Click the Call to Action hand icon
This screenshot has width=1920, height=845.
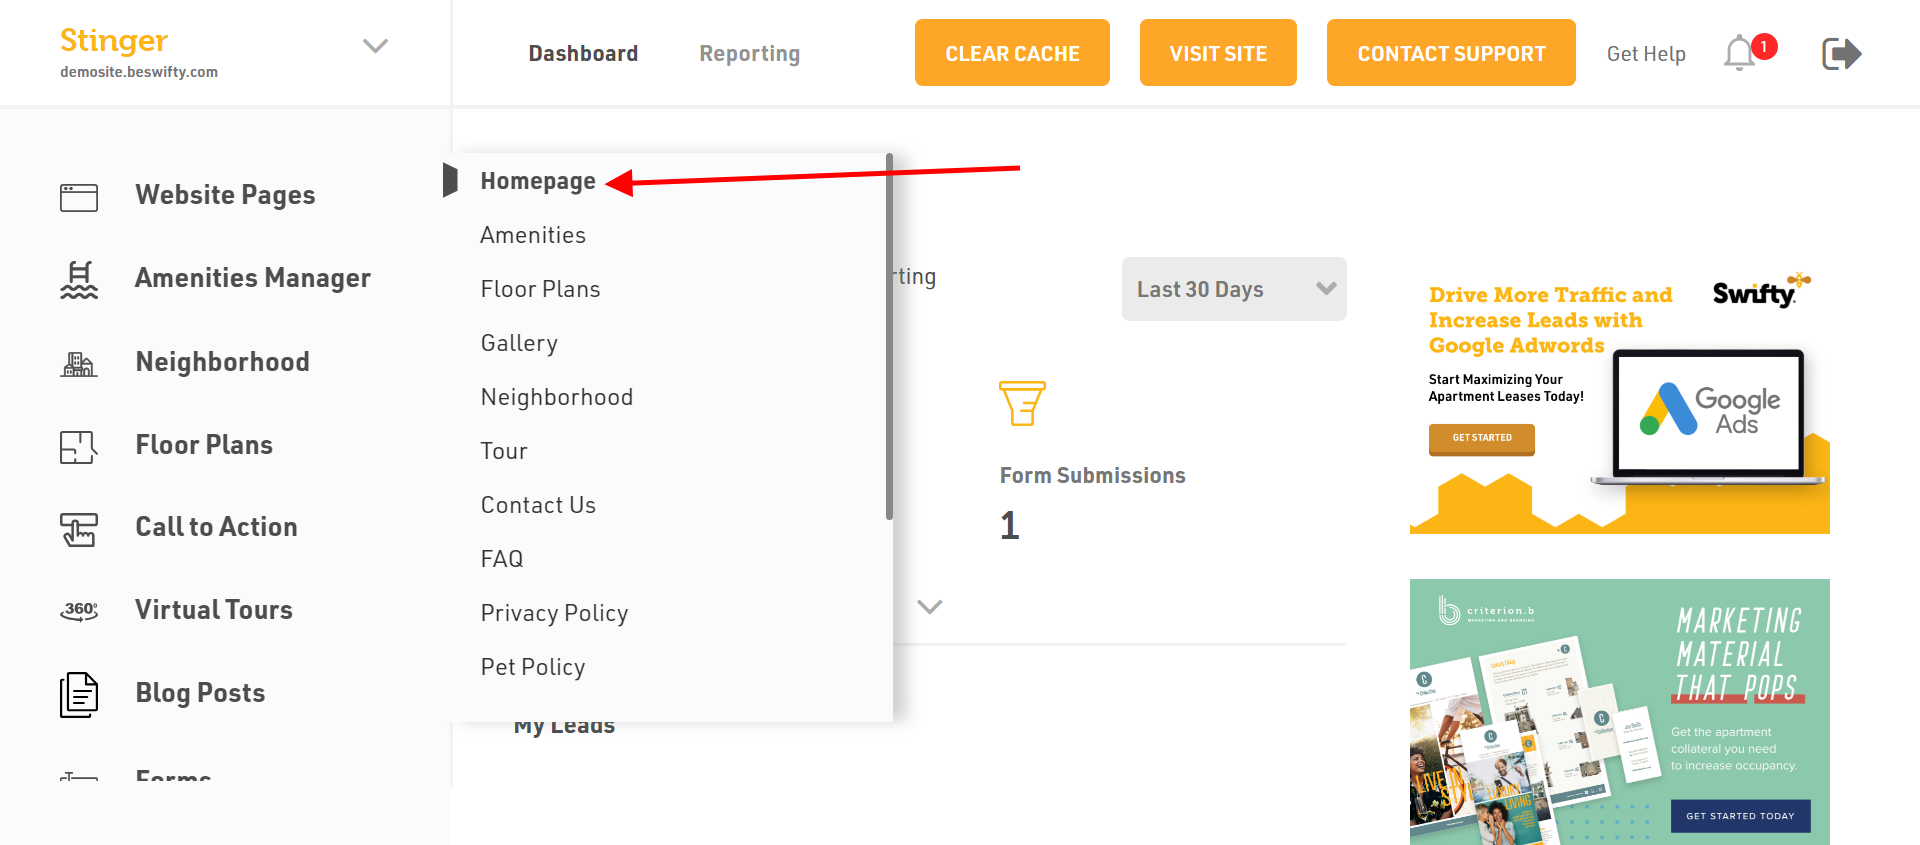(79, 530)
